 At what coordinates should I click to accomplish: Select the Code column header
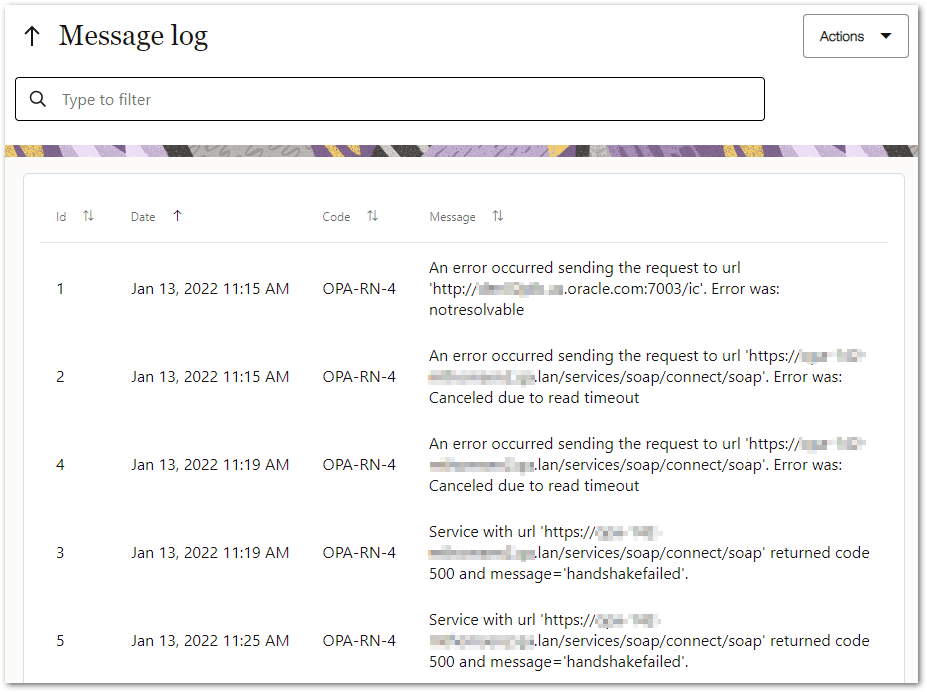tap(336, 216)
